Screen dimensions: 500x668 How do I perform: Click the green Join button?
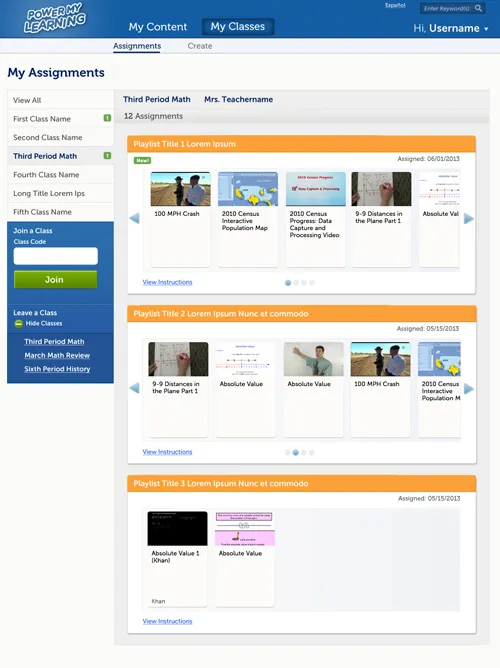click(55, 279)
